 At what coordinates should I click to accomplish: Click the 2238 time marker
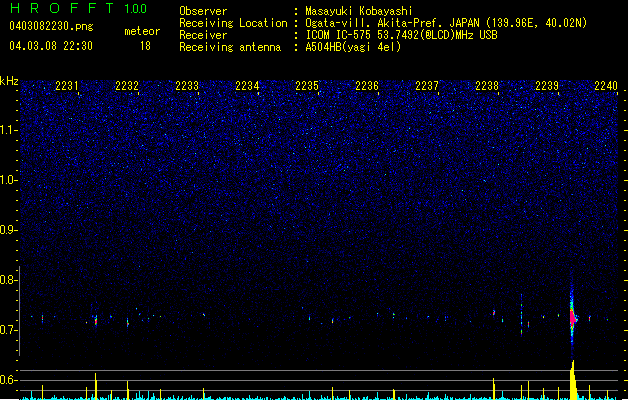487,86
